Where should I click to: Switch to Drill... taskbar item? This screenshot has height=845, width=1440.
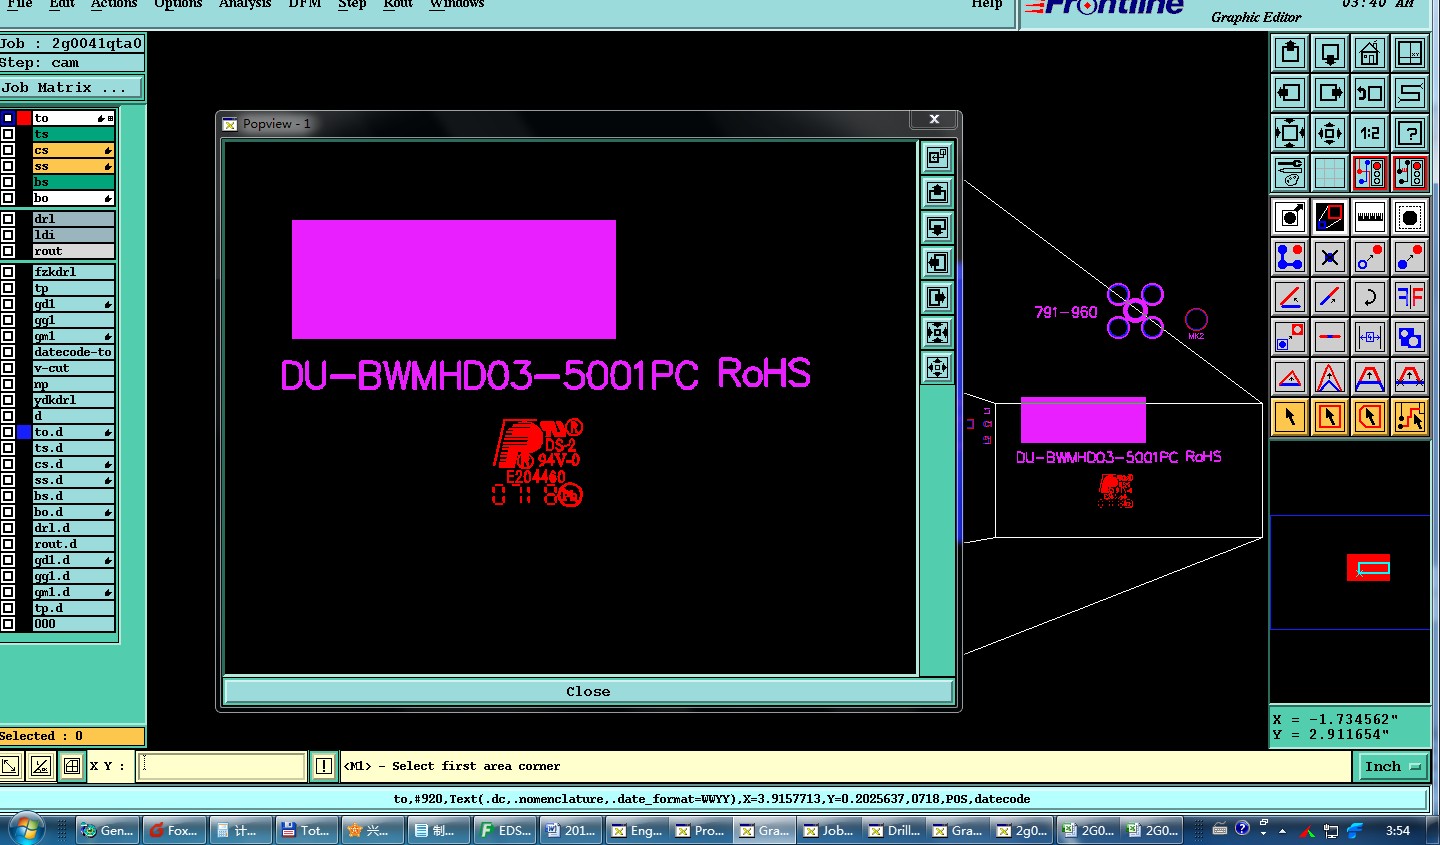click(894, 830)
